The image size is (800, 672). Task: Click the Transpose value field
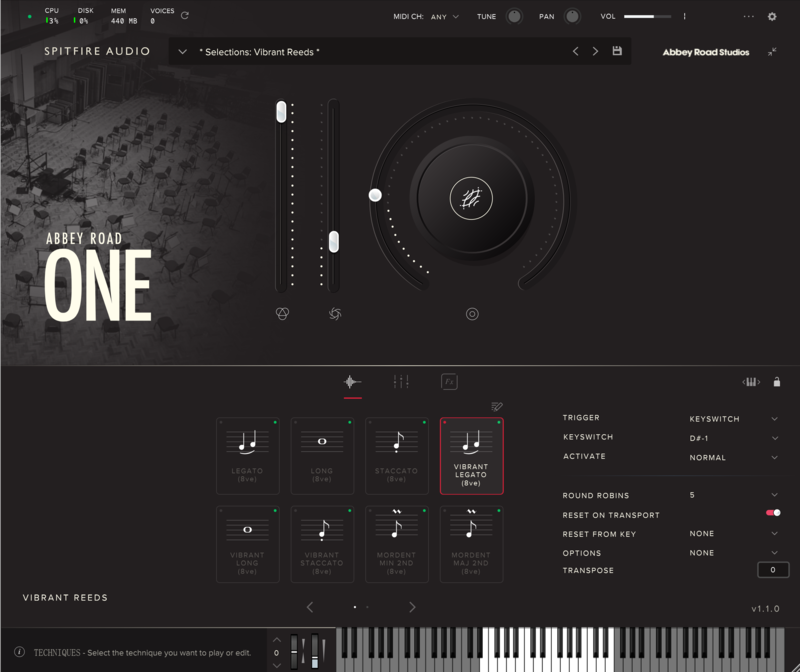click(773, 570)
